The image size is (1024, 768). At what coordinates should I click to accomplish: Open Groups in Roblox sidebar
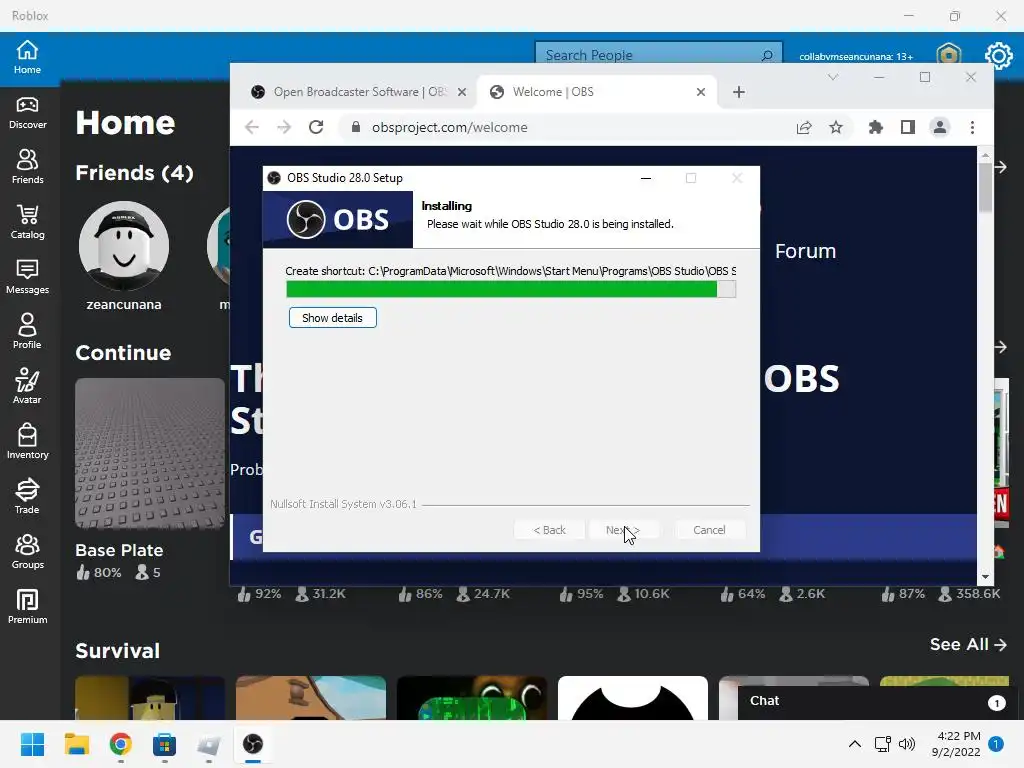click(27, 551)
